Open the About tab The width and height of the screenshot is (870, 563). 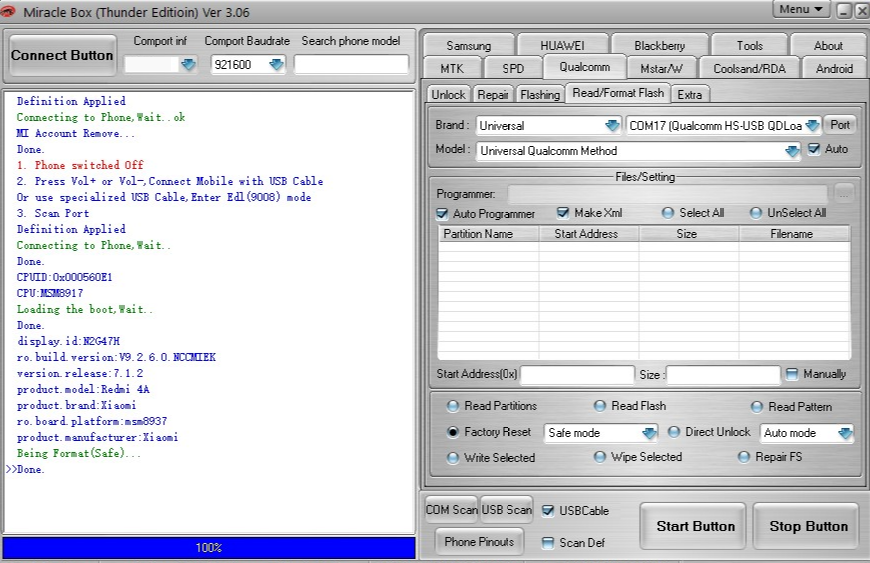coord(828,45)
